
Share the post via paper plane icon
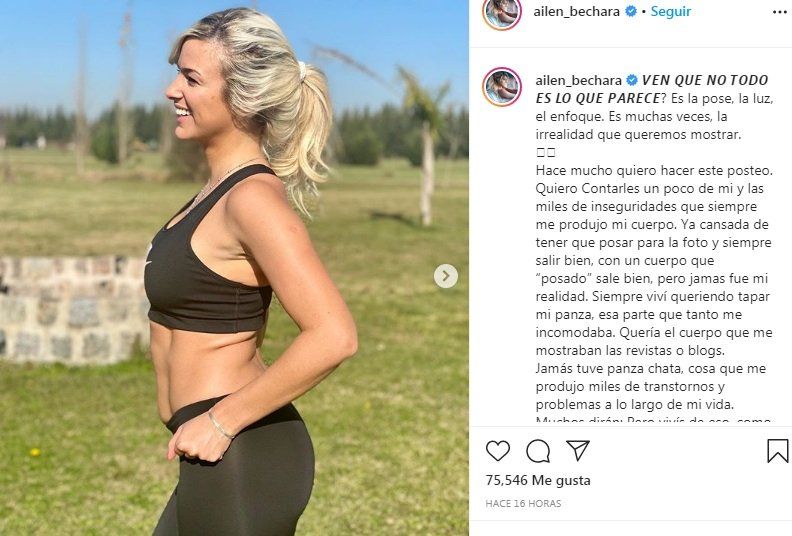pos(577,450)
